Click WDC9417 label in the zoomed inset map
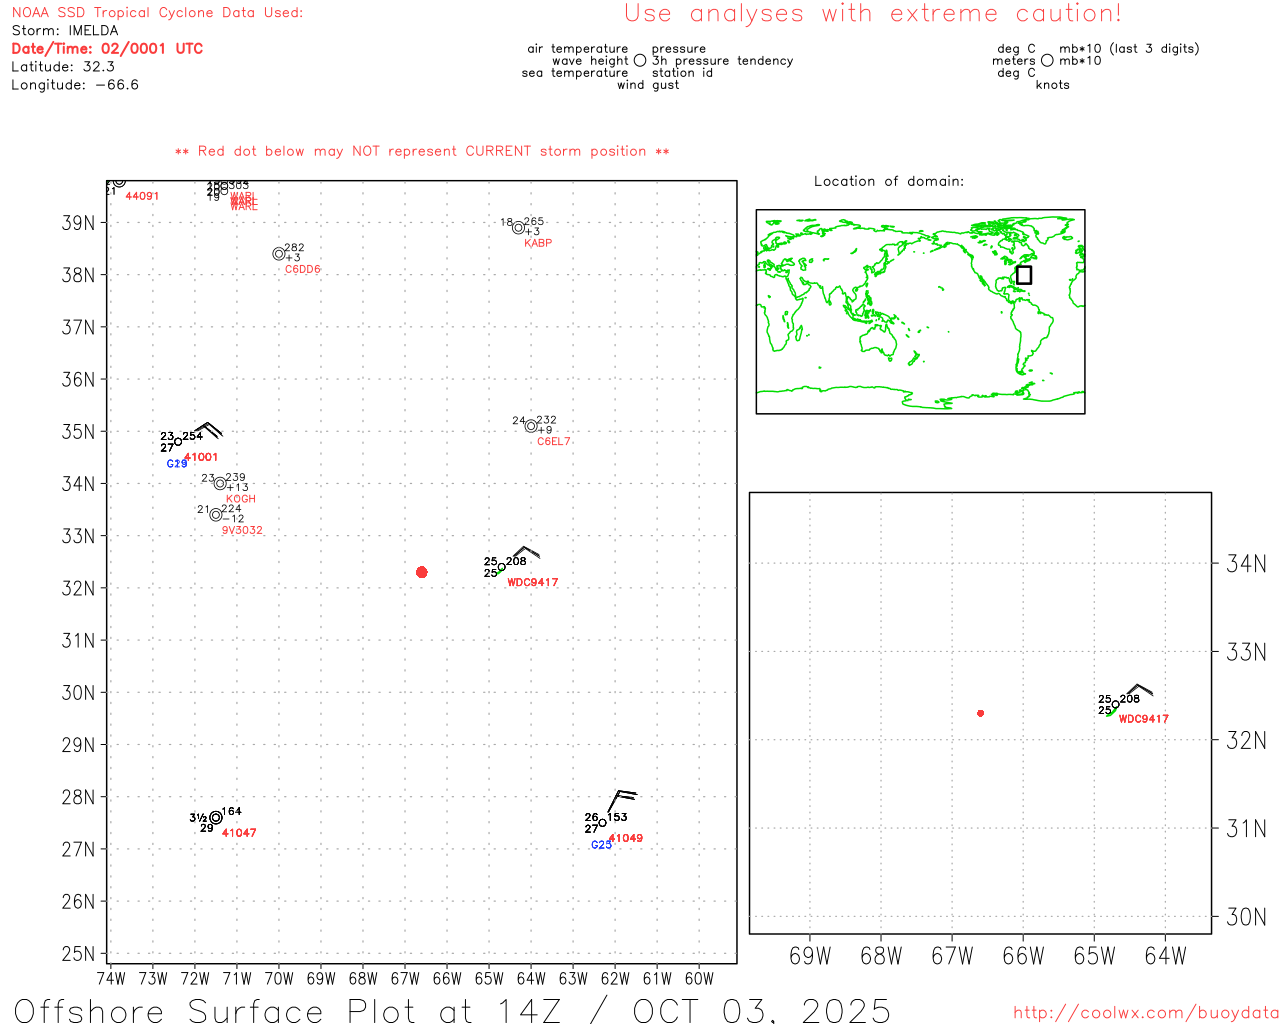Screen dimensions: 1280x1024 (x=1143, y=719)
